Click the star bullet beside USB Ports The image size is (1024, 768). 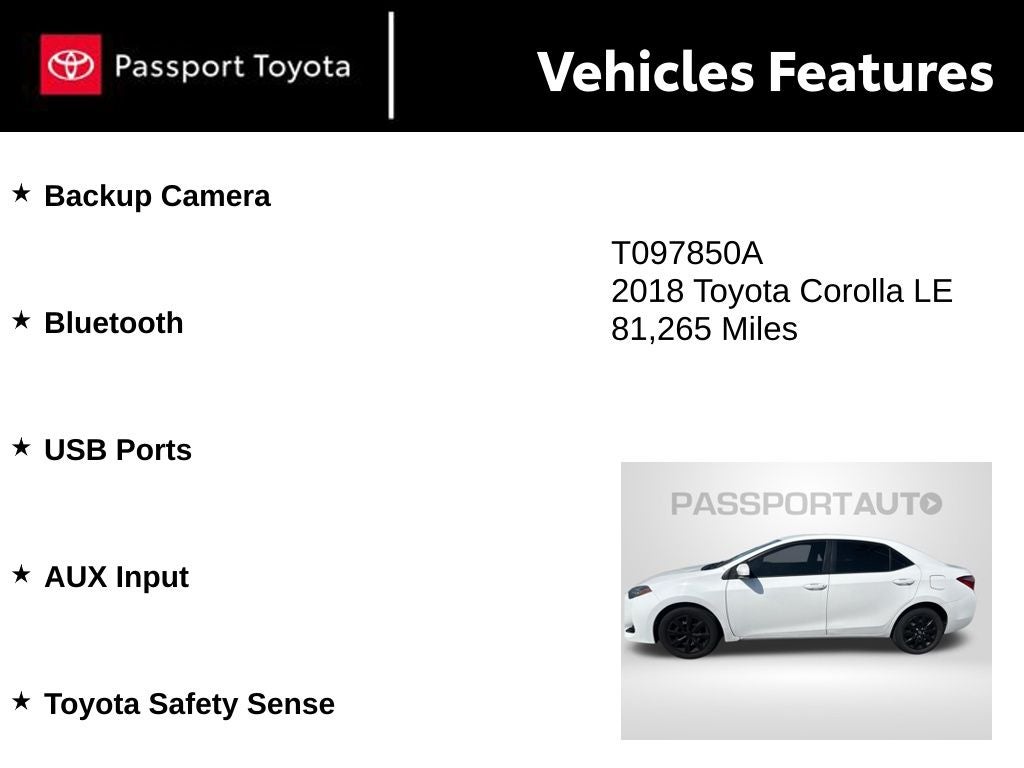point(21,447)
